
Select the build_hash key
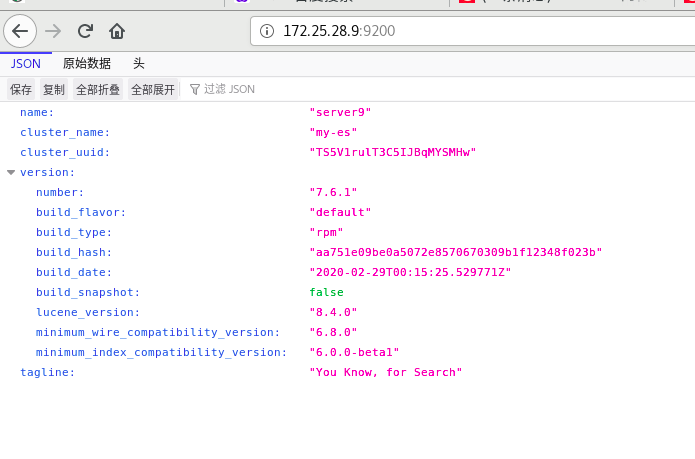pos(74,252)
